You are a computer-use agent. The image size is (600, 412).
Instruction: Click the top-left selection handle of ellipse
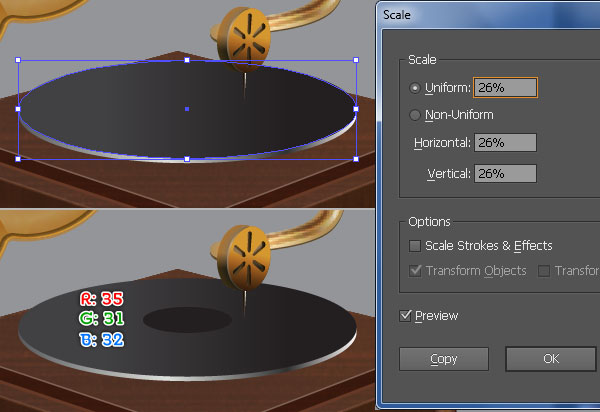[x=18, y=60]
